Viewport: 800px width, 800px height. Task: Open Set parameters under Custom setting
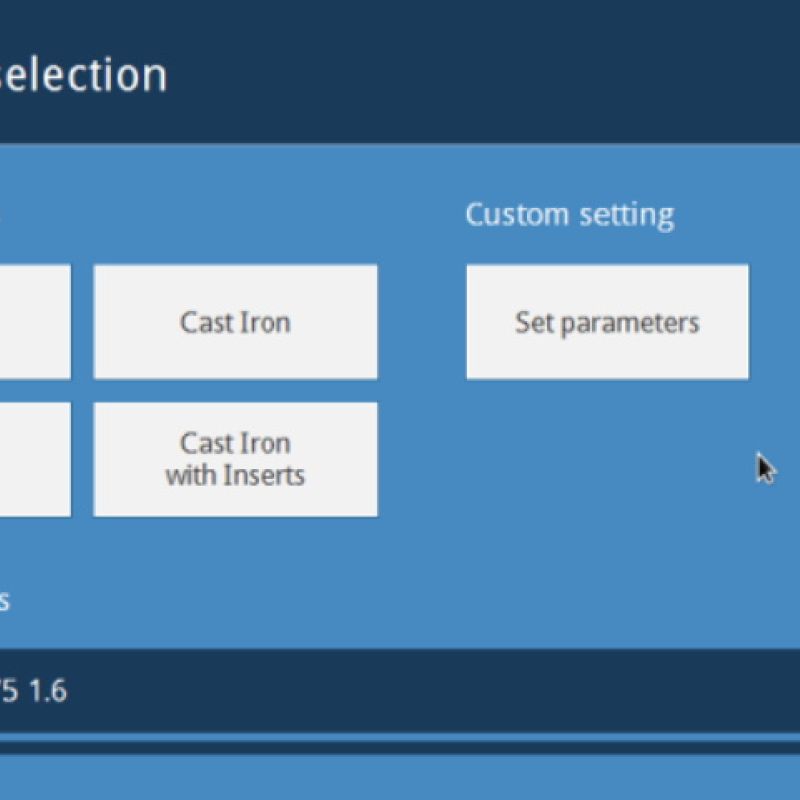tap(607, 322)
